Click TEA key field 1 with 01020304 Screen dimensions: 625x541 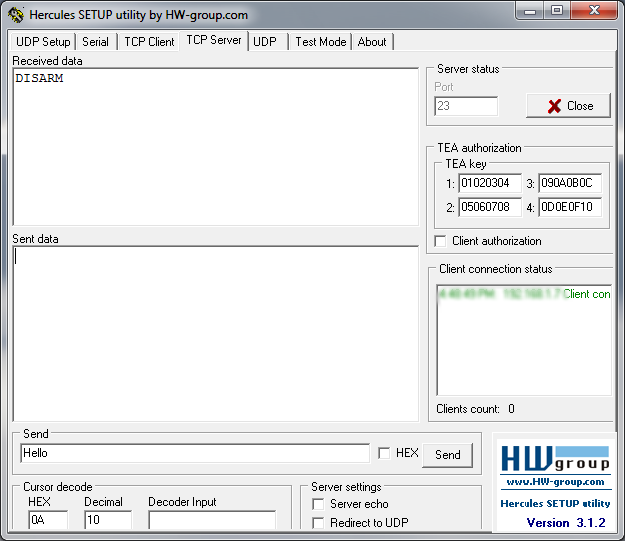pyautogui.click(x=490, y=183)
